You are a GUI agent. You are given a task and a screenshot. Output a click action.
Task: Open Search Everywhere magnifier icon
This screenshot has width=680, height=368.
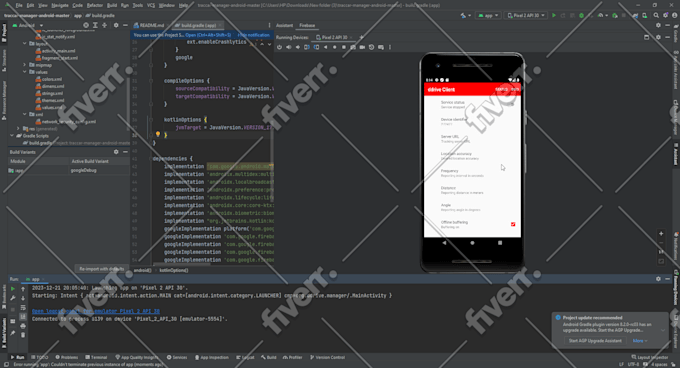[x=656, y=15]
